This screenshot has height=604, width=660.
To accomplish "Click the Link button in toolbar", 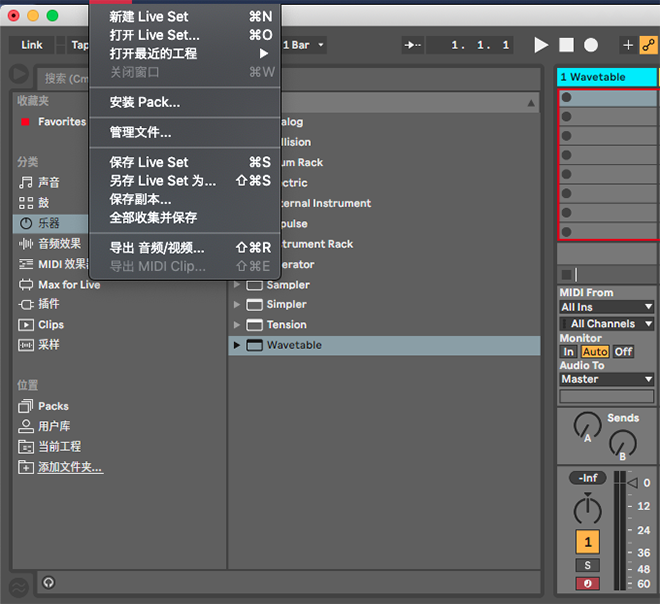I will 32,45.
